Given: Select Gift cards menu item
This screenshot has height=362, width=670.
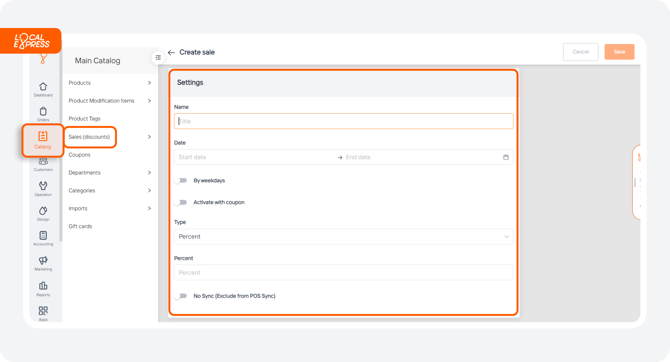Looking at the screenshot, I should 80,226.
